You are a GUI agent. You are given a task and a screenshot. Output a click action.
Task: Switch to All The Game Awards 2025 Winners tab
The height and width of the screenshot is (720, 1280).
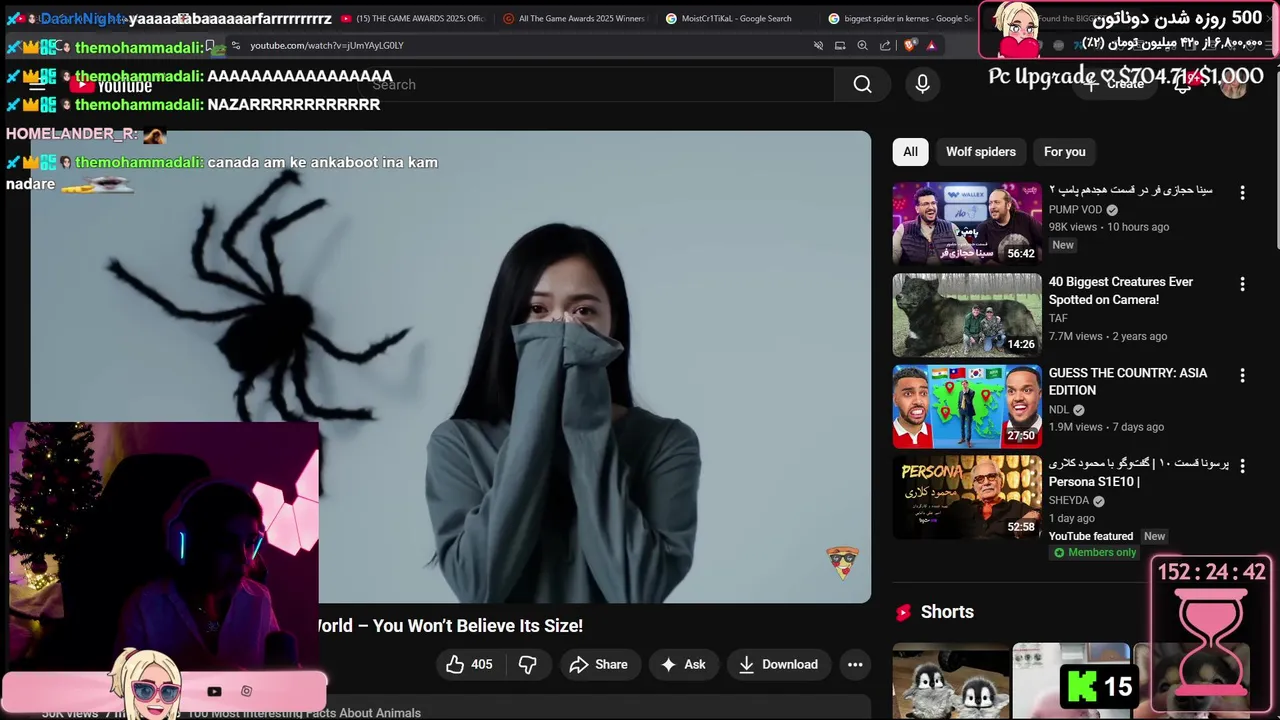coord(574,18)
